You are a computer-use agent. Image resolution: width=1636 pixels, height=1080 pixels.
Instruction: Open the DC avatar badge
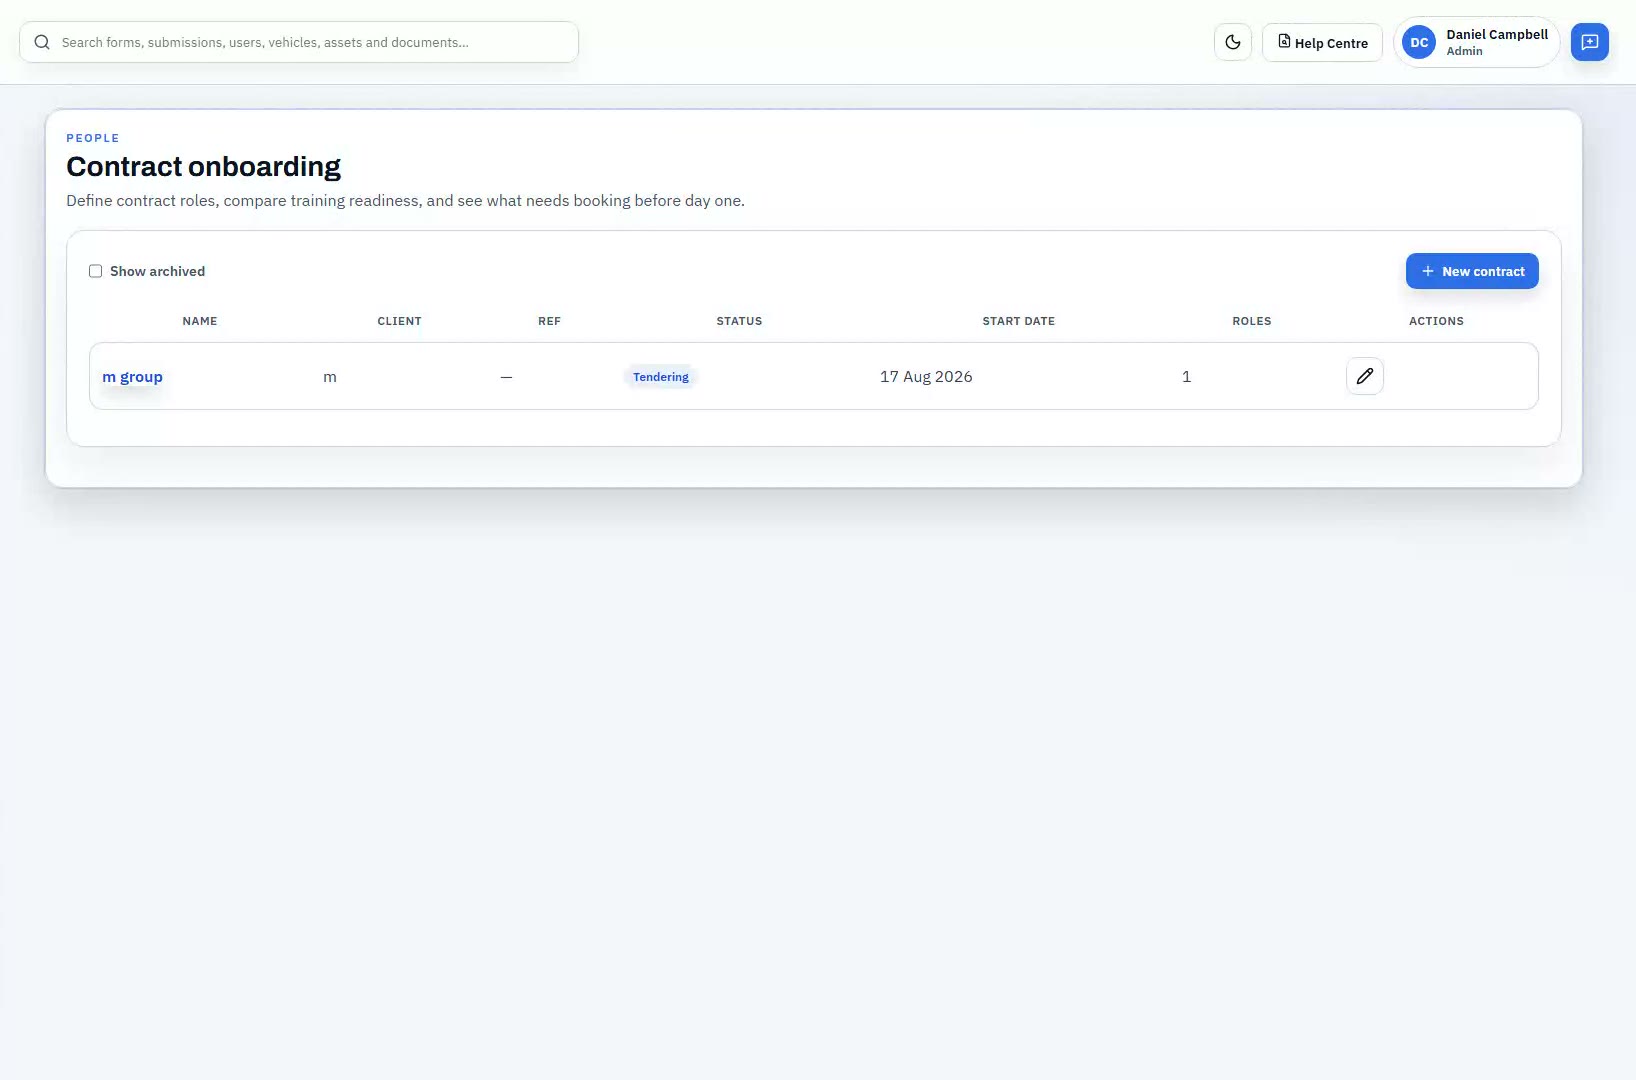(1418, 42)
